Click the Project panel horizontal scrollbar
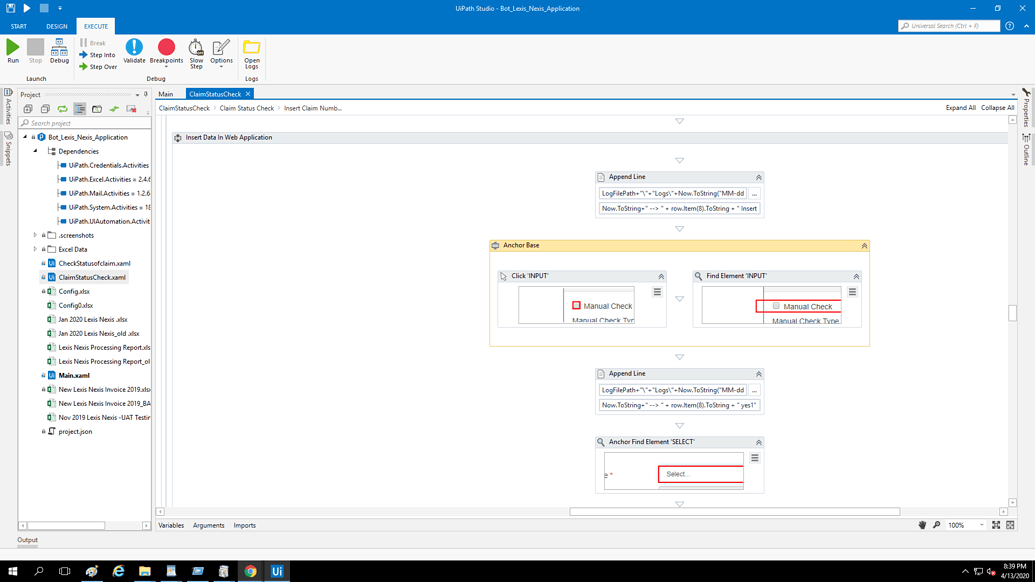The height and width of the screenshot is (582, 1035). [x=66, y=526]
